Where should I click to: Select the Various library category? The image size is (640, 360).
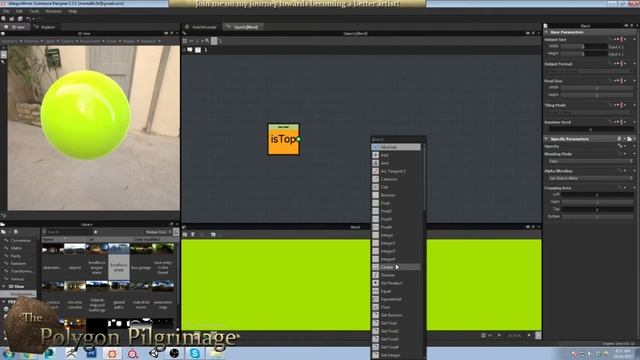pos(17,279)
